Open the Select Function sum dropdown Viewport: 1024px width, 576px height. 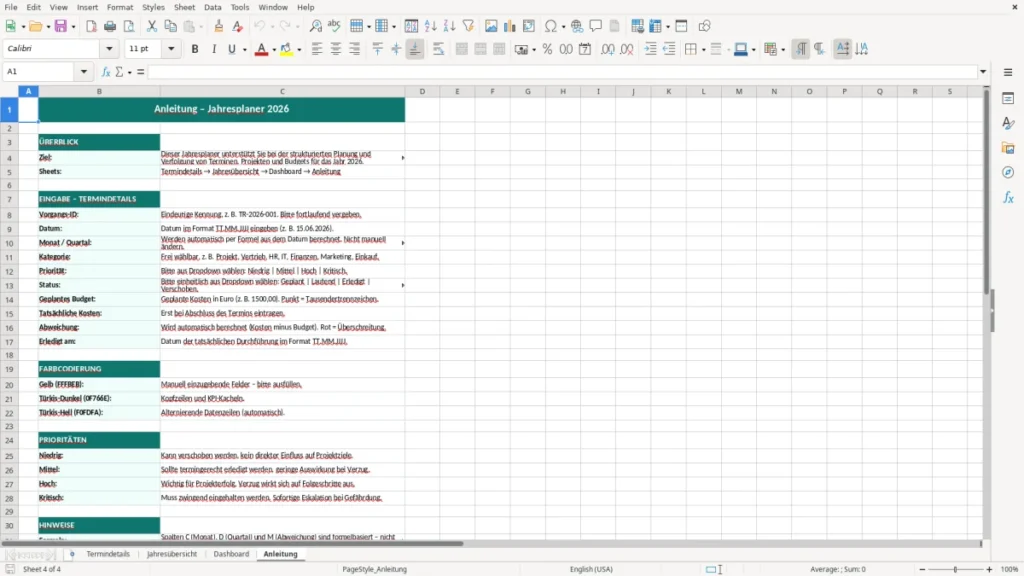[129, 72]
